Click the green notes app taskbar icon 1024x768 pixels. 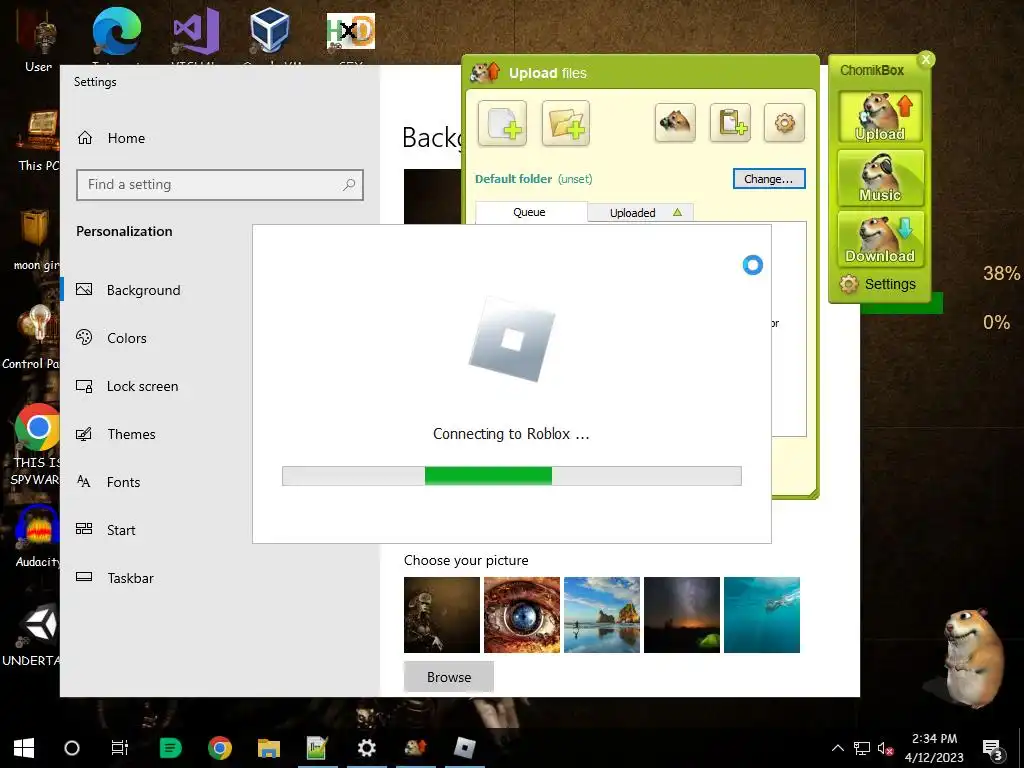(x=170, y=748)
